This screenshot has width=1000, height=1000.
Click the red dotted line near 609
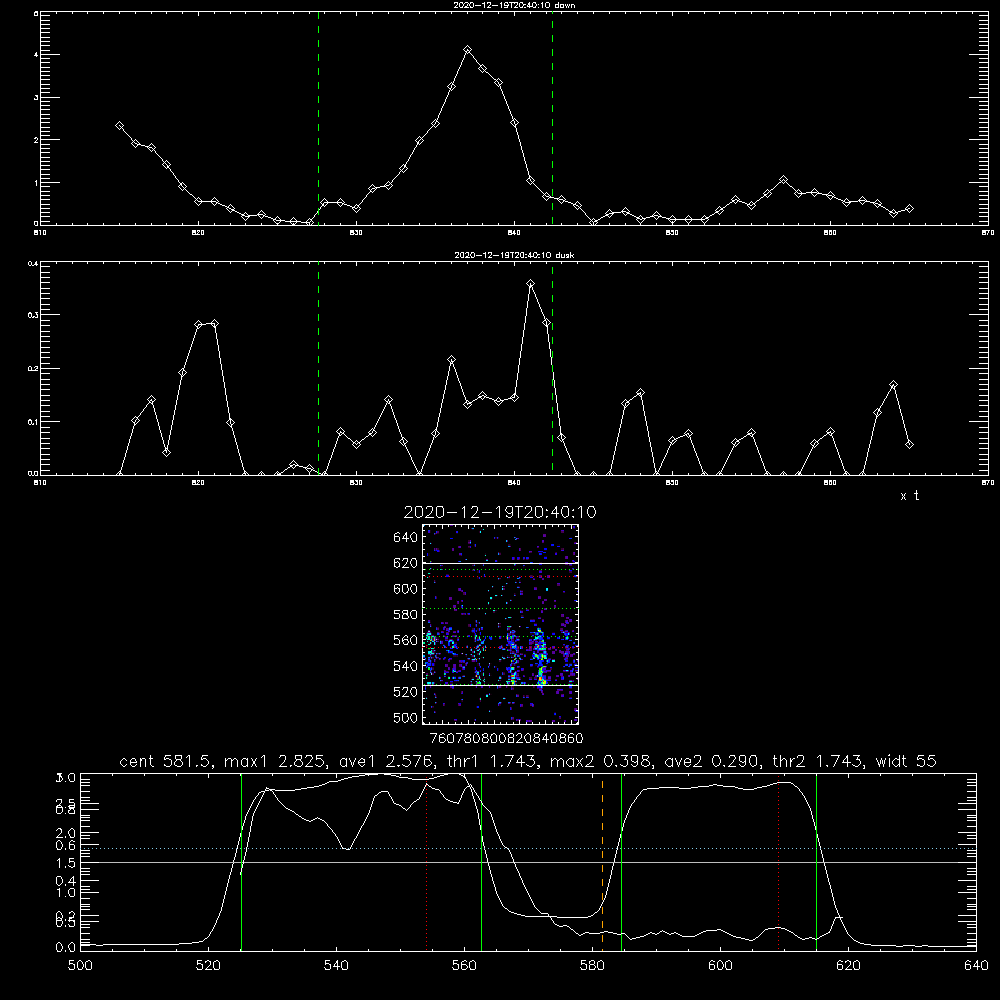pos(779,862)
